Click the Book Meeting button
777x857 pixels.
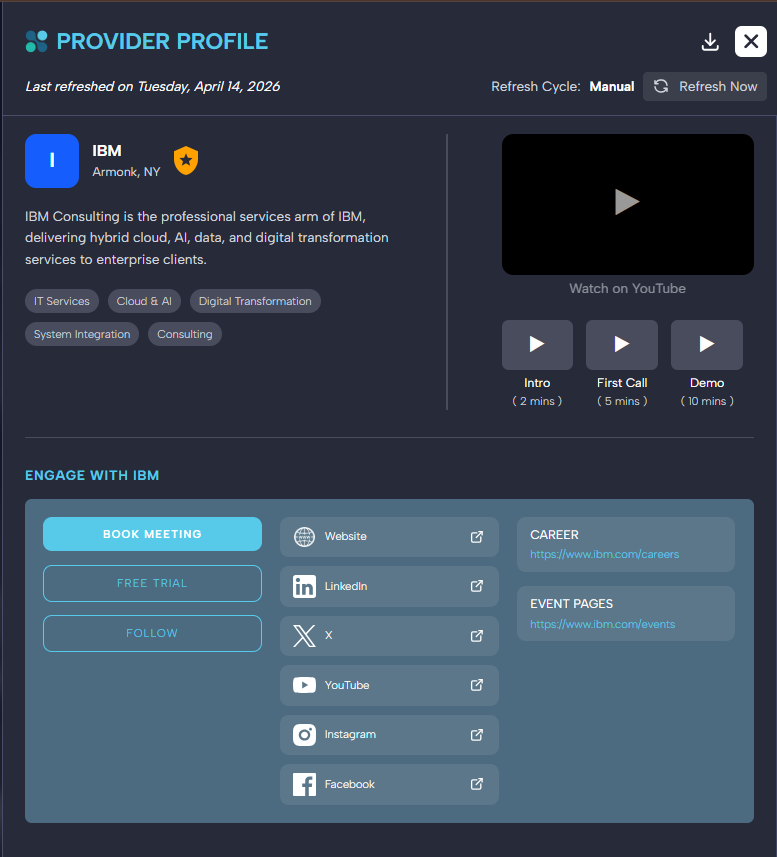point(152,534)
